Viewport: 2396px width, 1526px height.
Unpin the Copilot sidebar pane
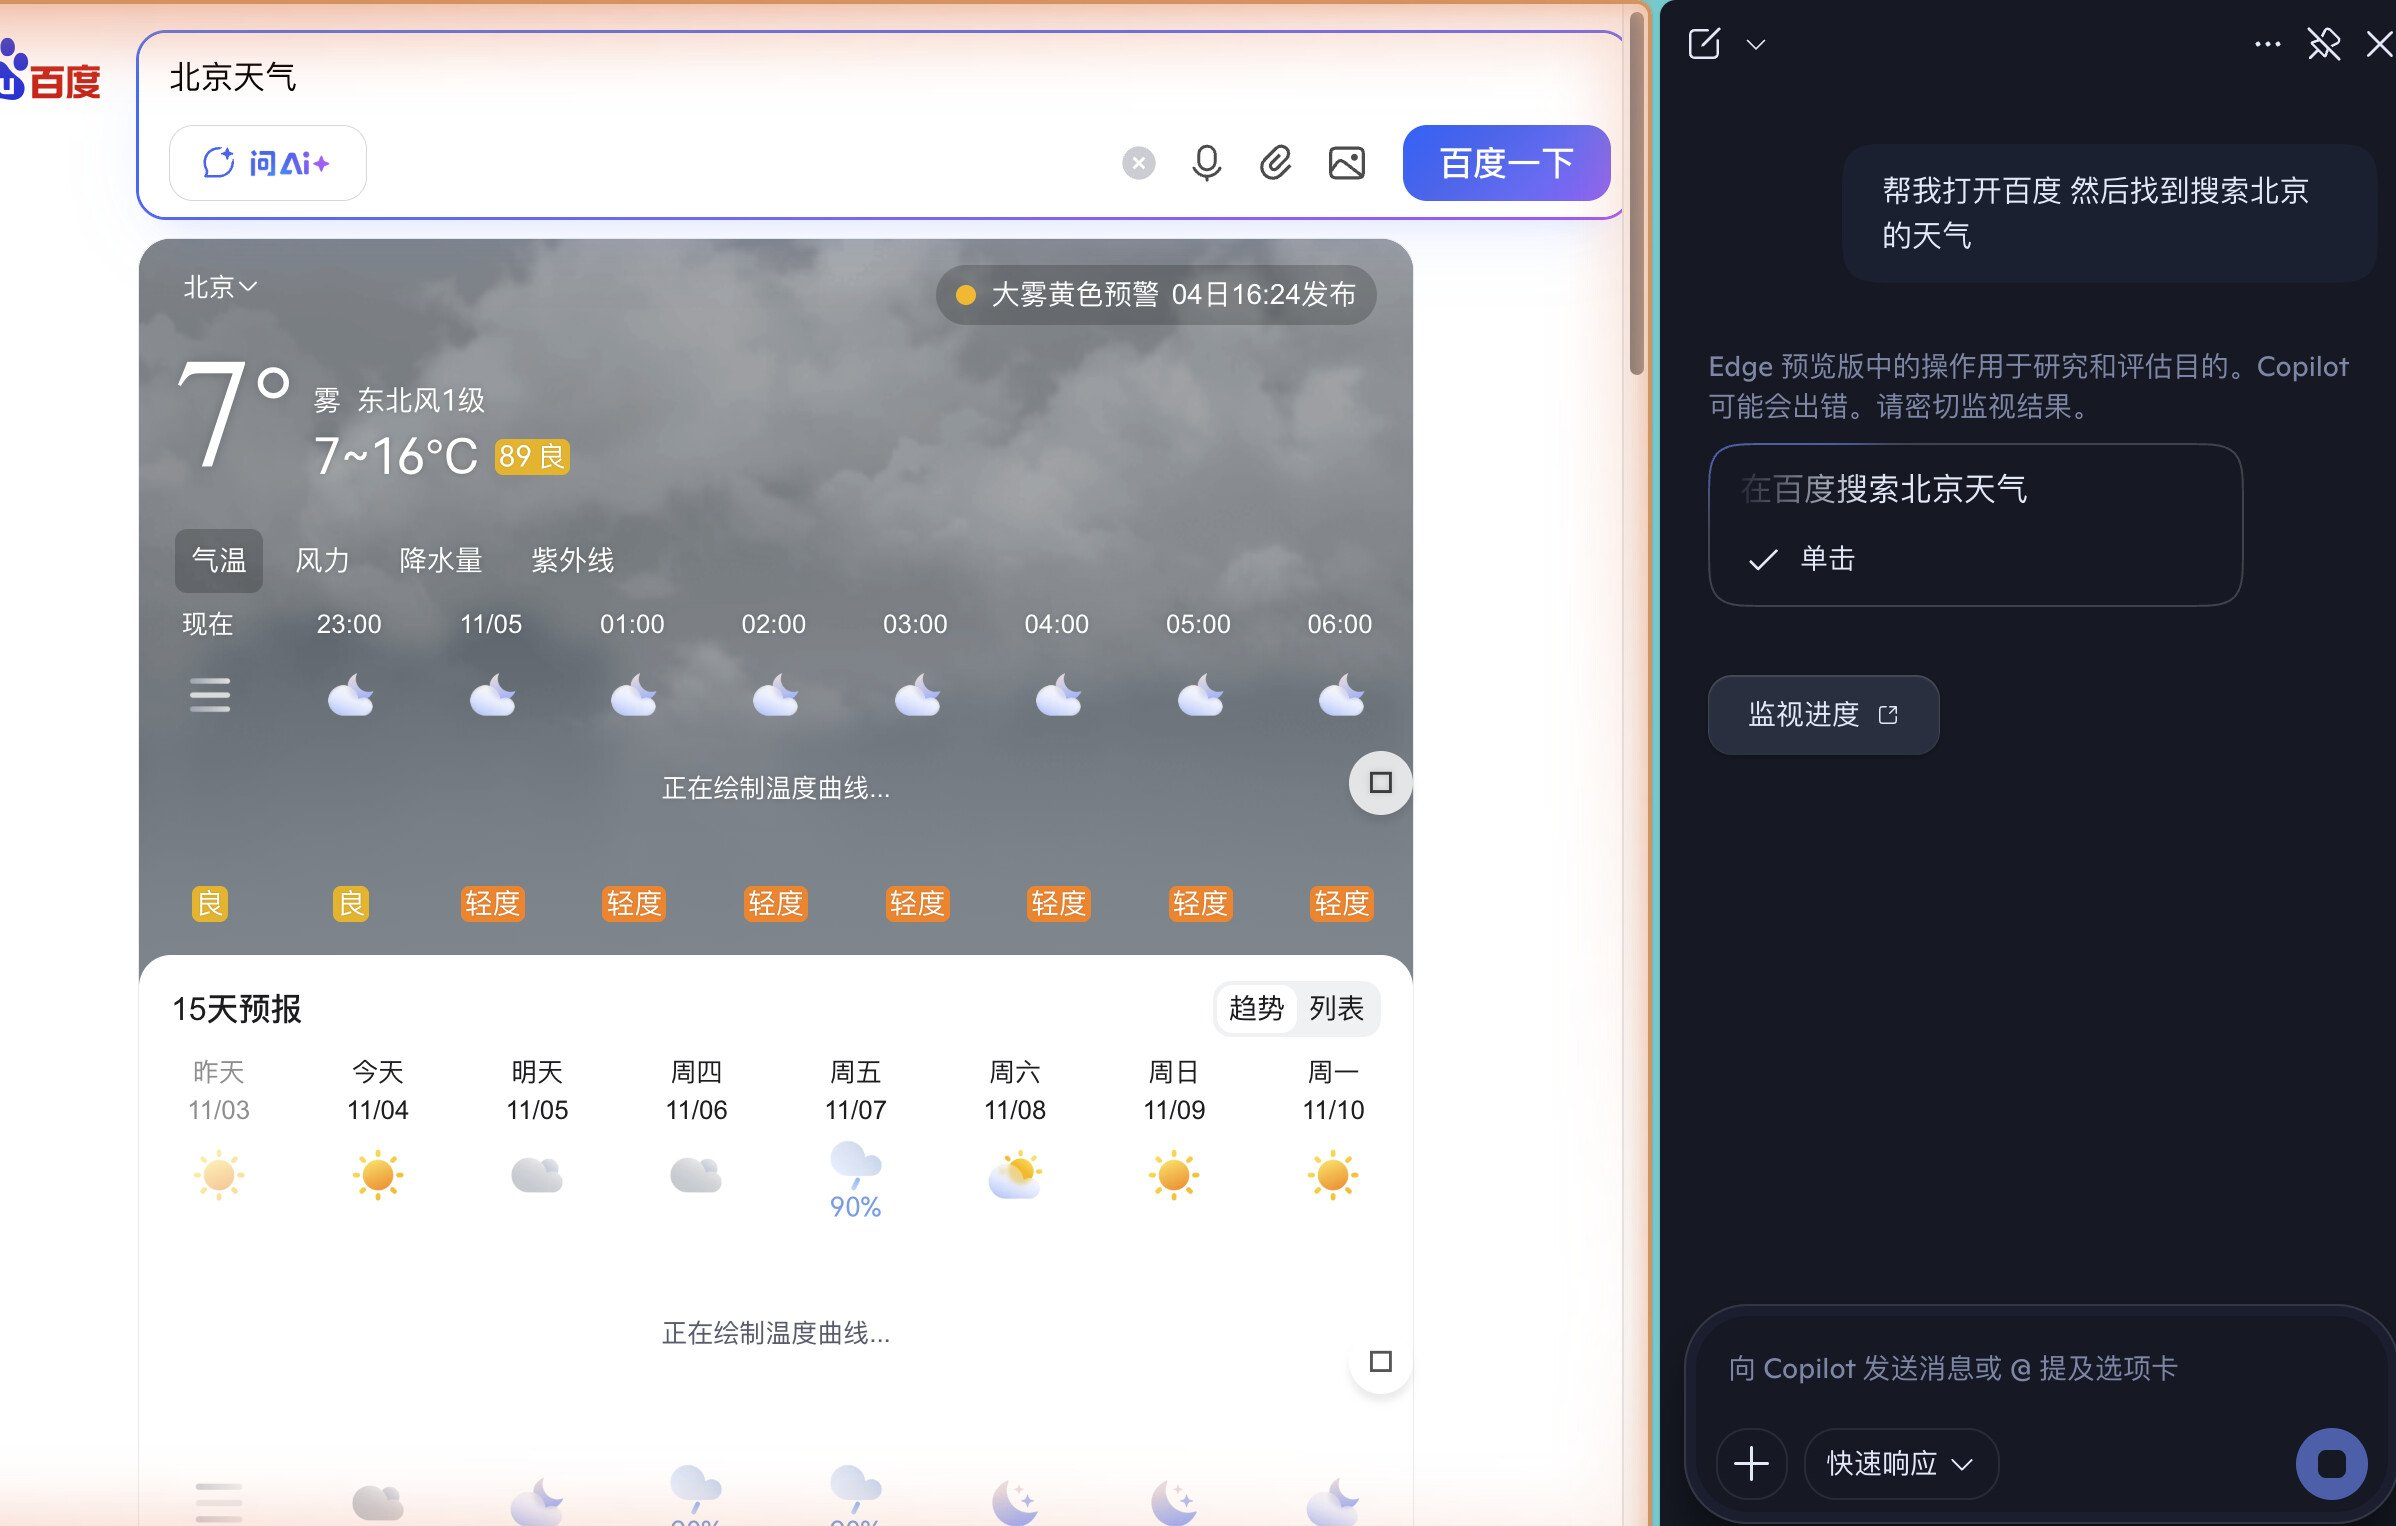tap(2323, 44)
